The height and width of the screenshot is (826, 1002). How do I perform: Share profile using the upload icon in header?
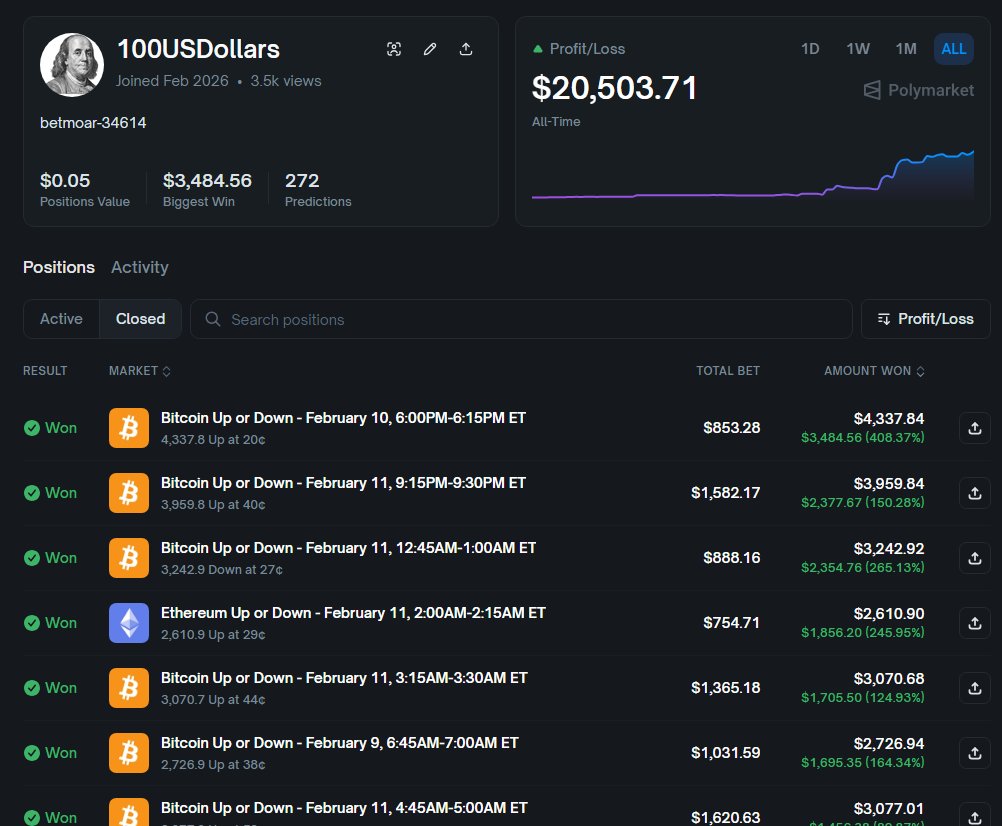[466, 49]
